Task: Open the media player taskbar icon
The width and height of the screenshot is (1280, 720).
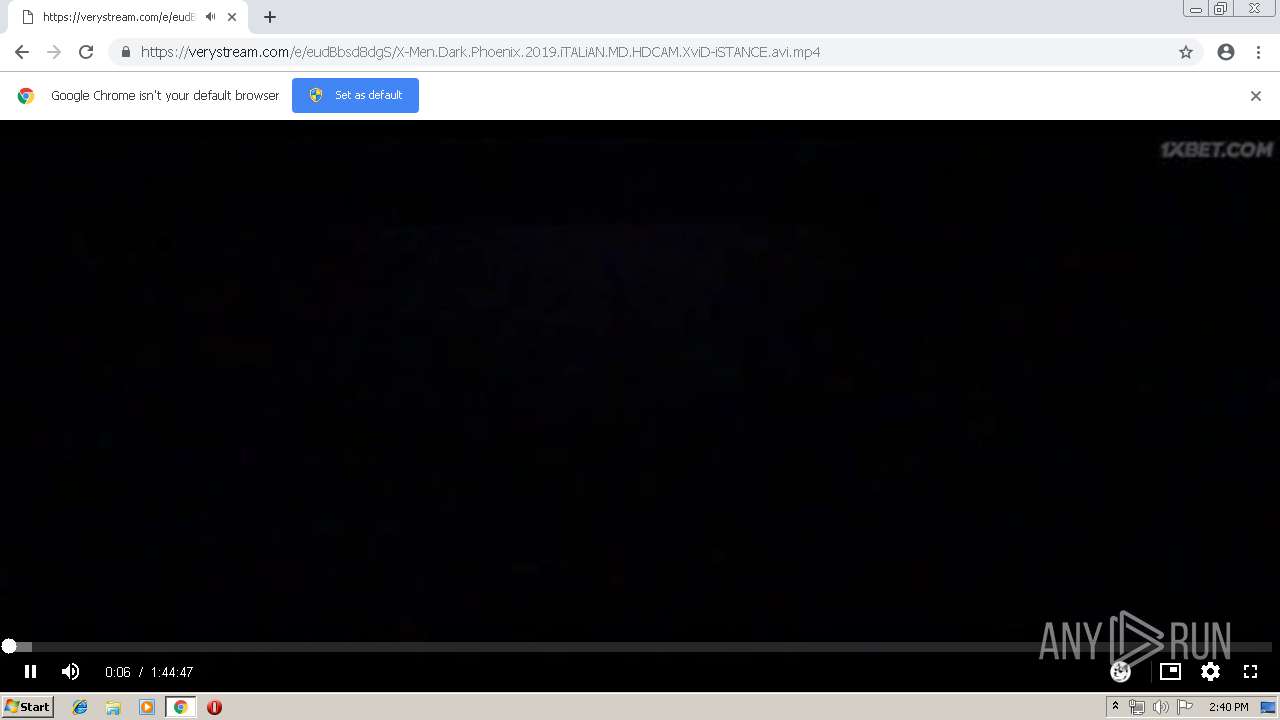Action: 147,707
